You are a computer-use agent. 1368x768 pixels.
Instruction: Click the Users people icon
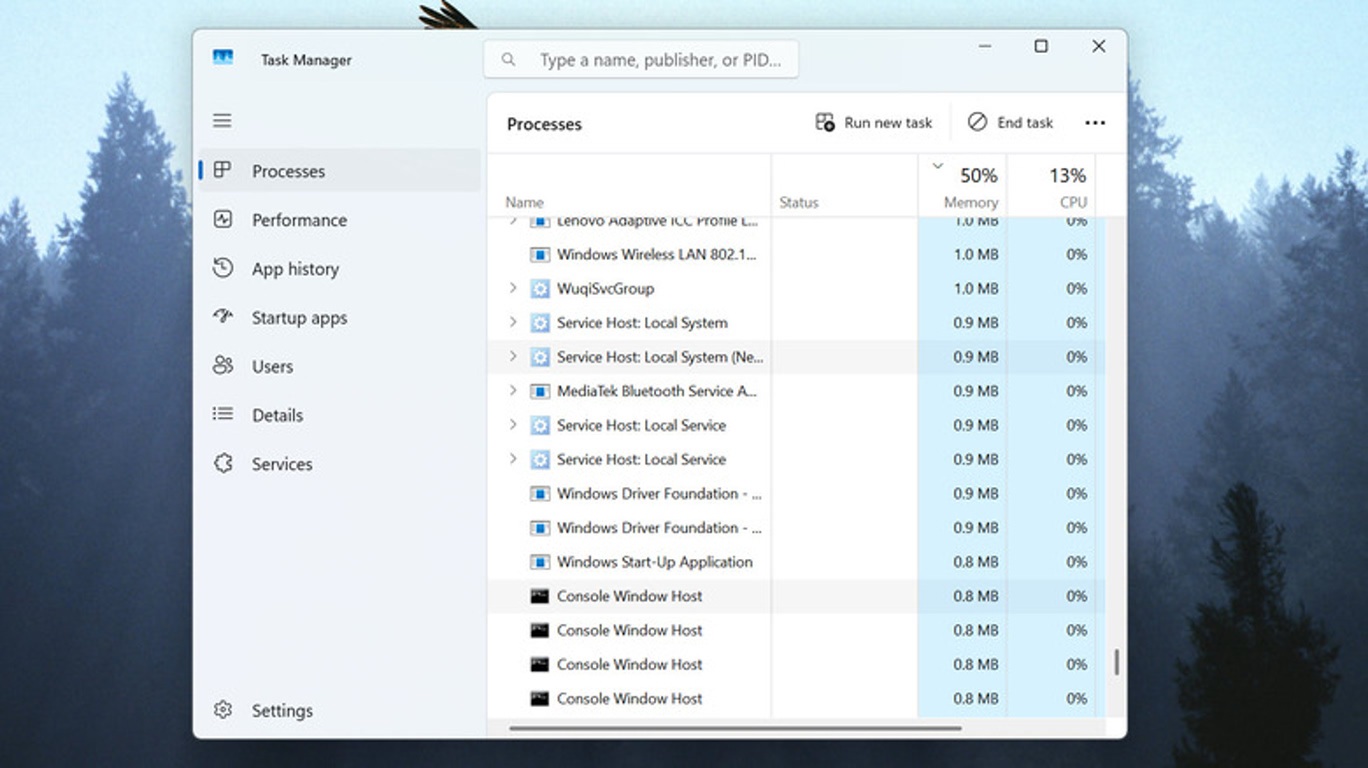point(223,366)
